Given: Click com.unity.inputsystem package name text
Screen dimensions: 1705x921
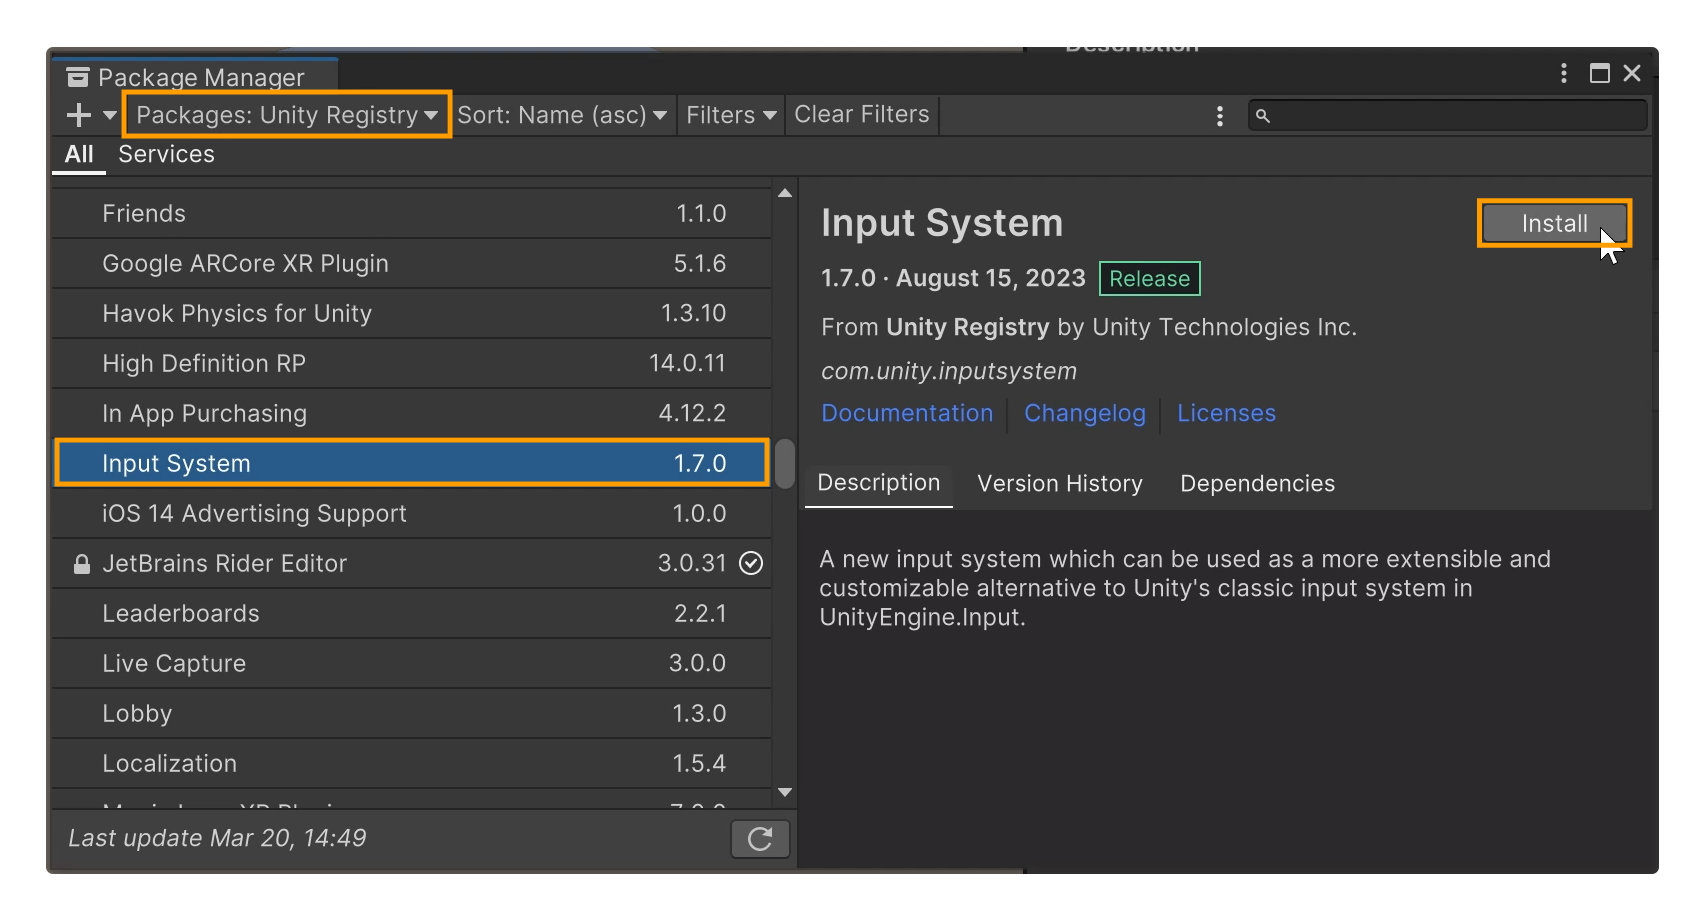Looking at the screenshot, I should (949, 371).
